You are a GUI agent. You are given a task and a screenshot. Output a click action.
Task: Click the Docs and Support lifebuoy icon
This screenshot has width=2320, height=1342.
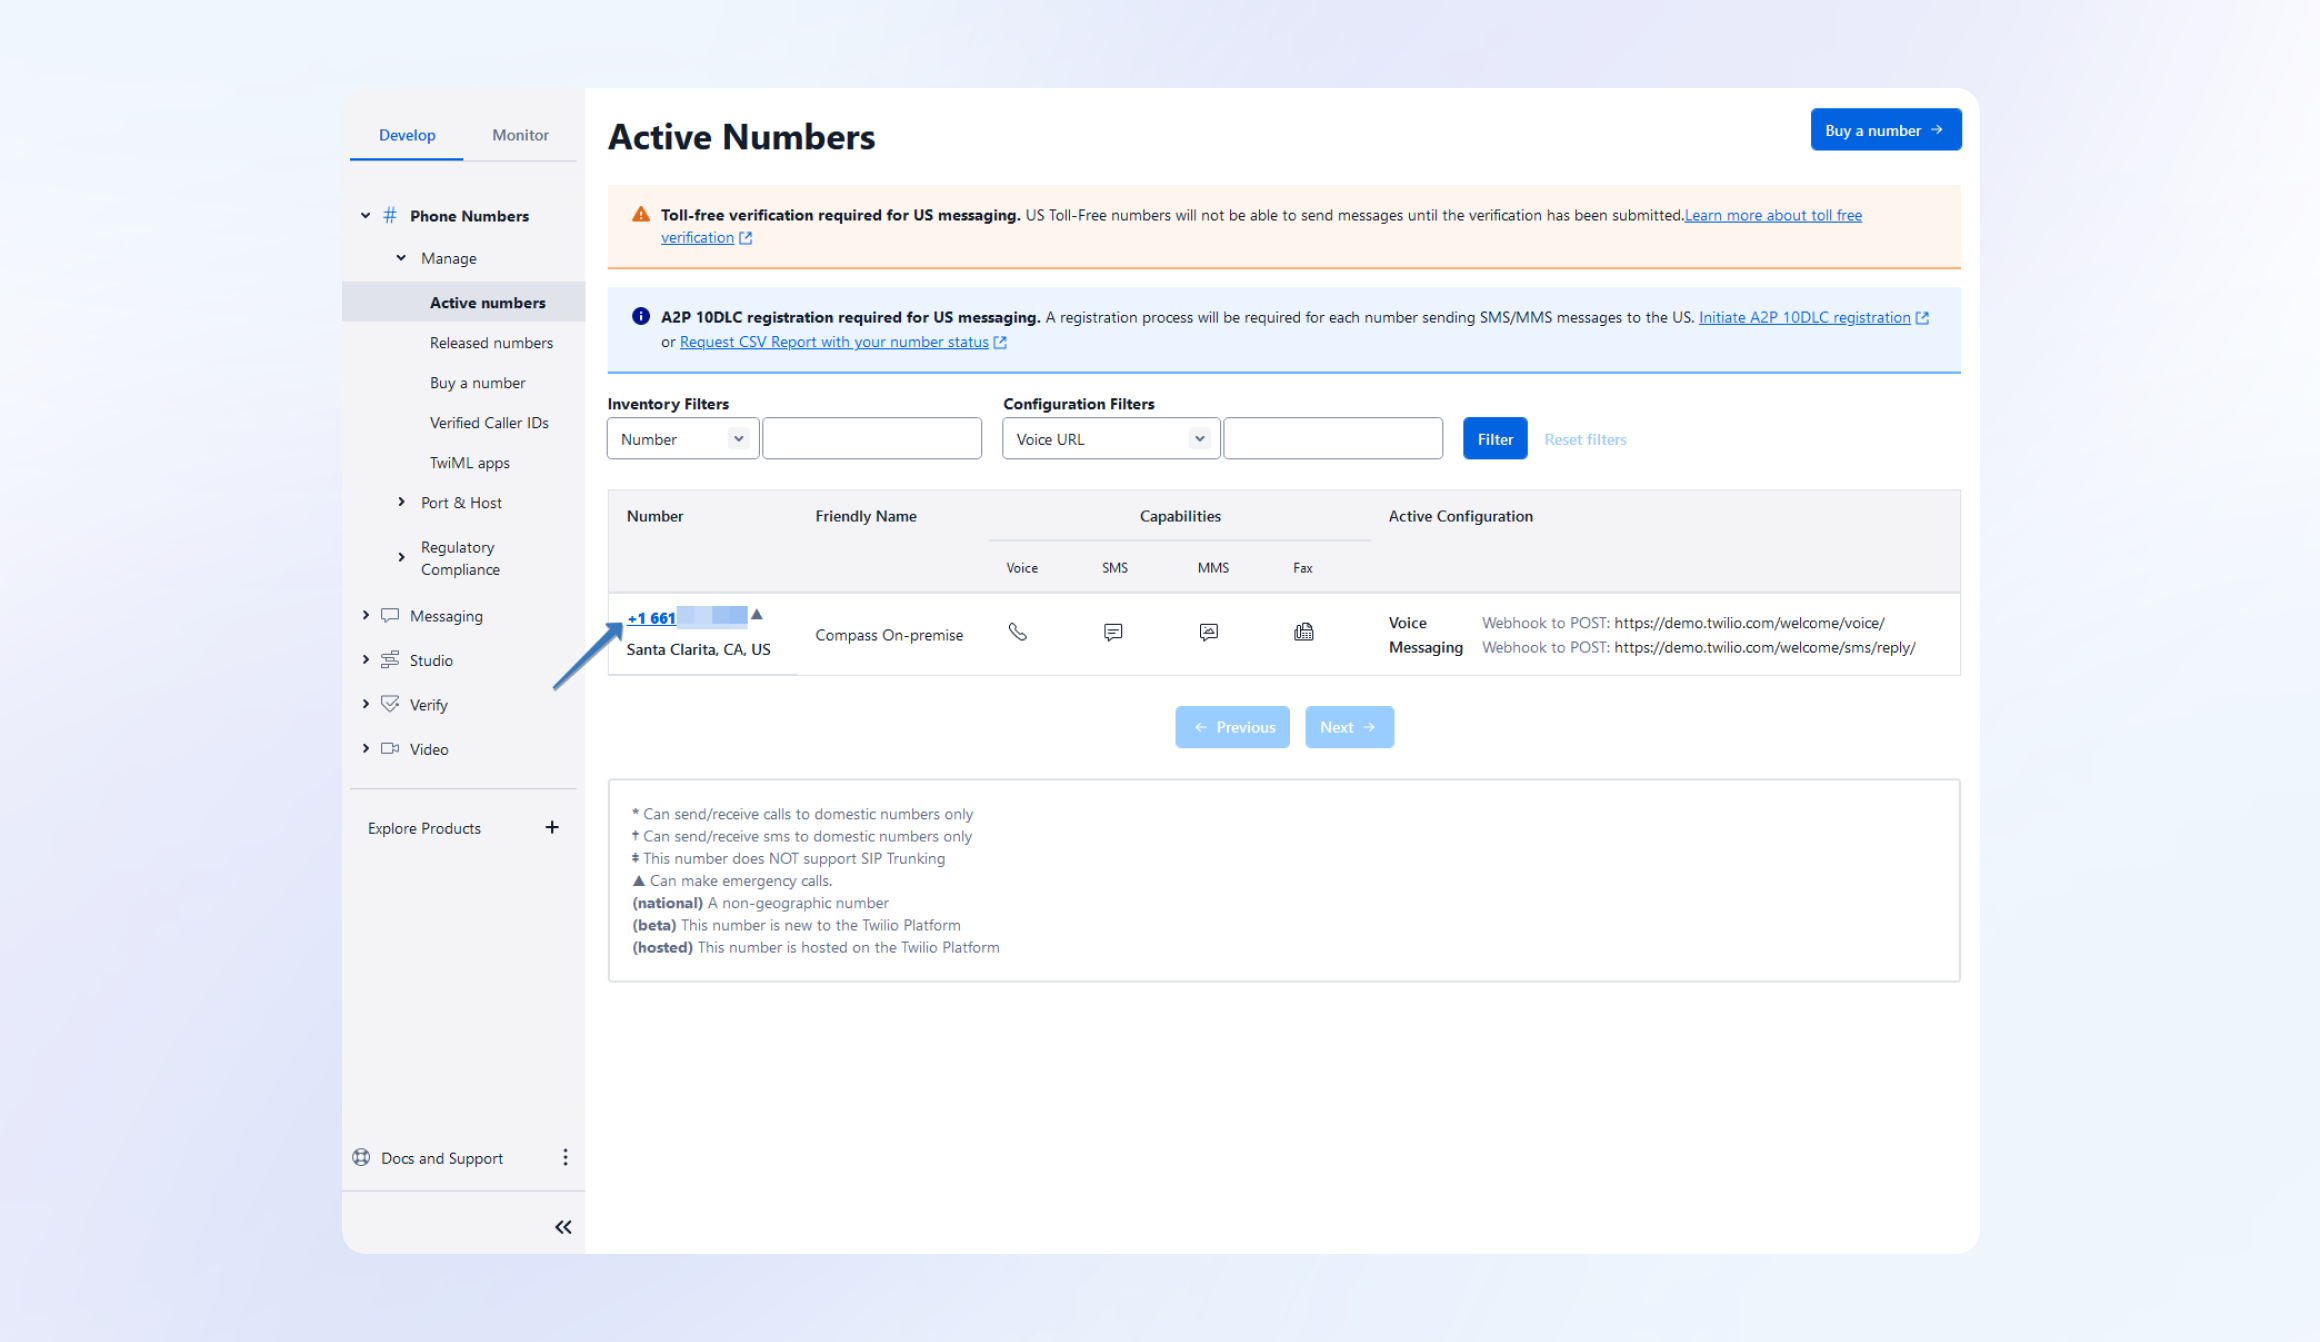tap(362, 1157)
